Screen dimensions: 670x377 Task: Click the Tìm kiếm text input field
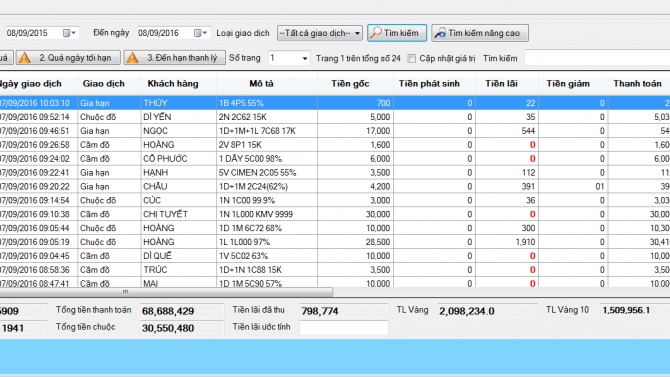(x=597, y=58)
